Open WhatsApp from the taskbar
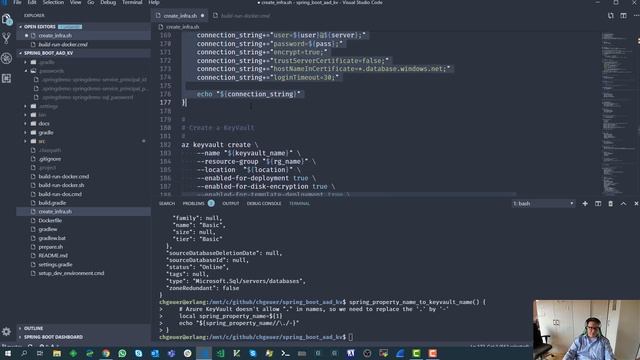The height and width of the screenshot is (360, 640). 122,353
